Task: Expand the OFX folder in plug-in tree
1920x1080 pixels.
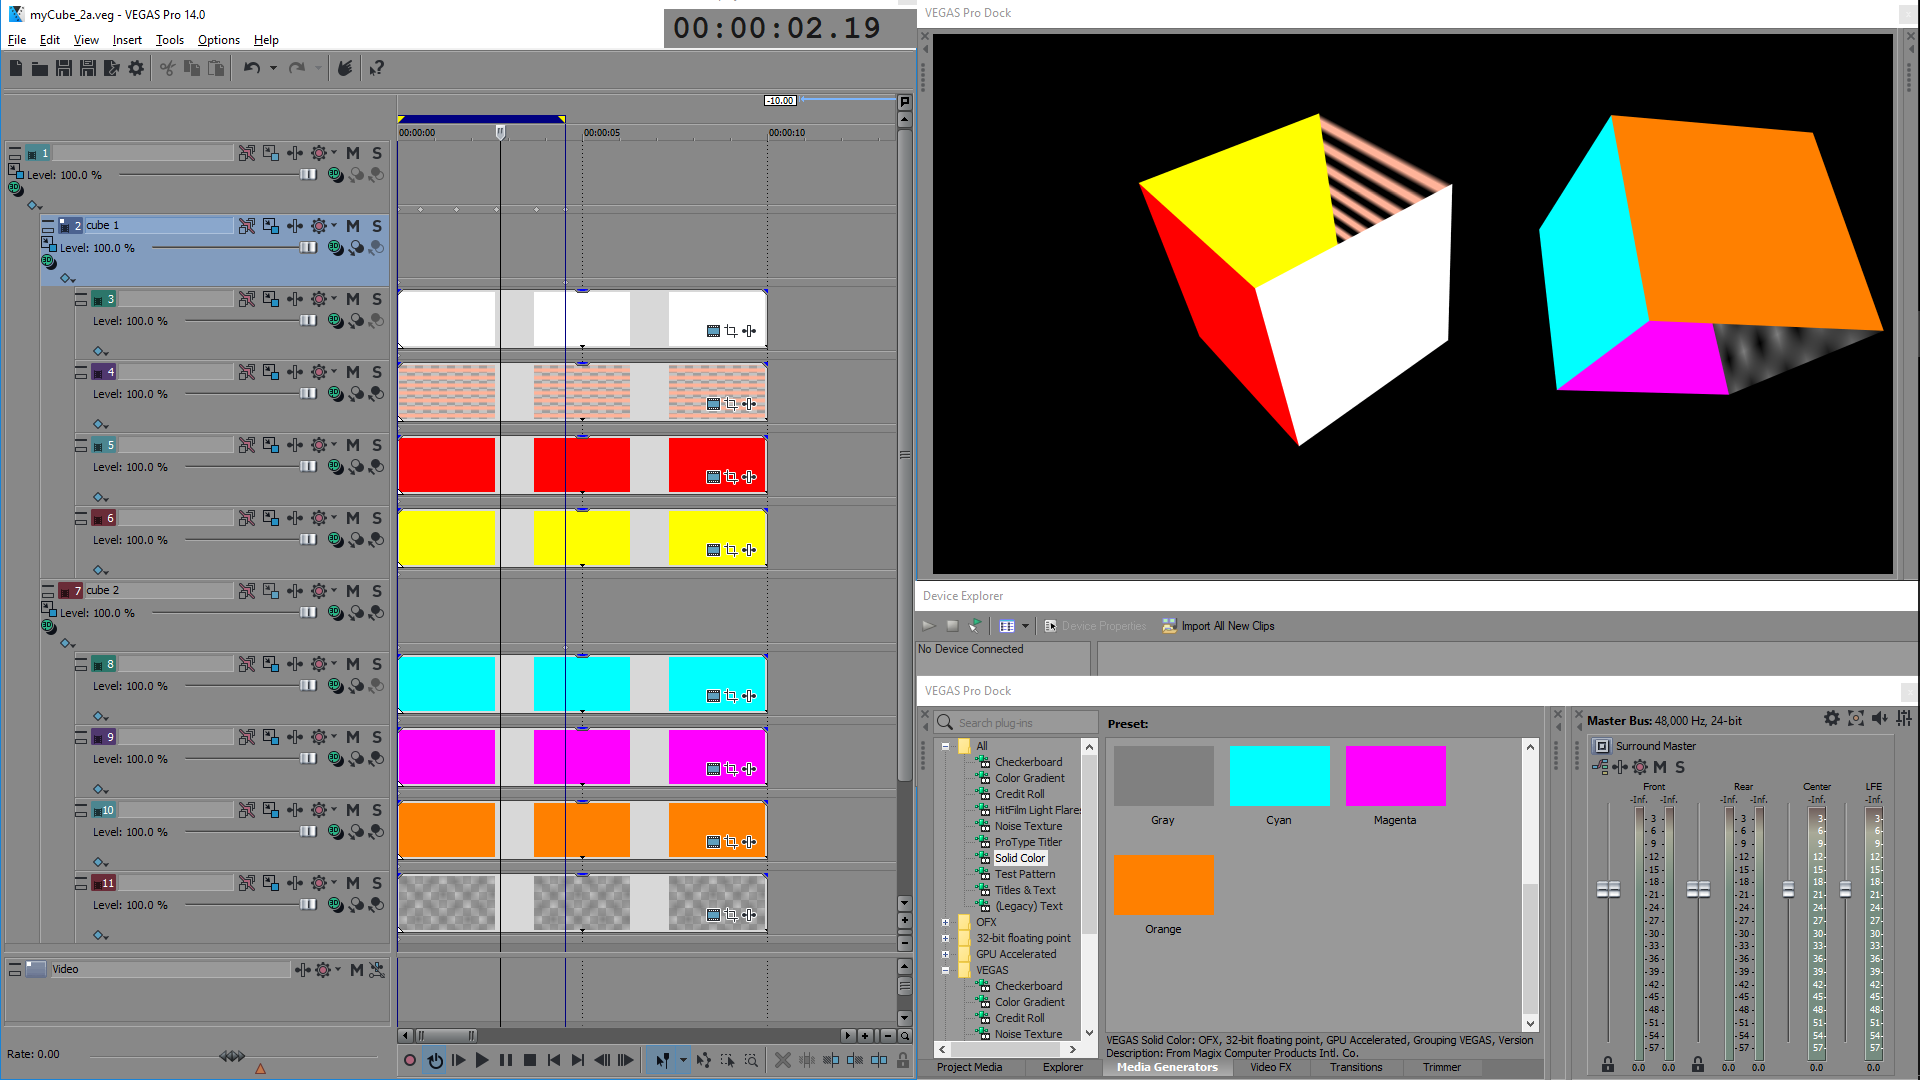Action: click(945, 922)
